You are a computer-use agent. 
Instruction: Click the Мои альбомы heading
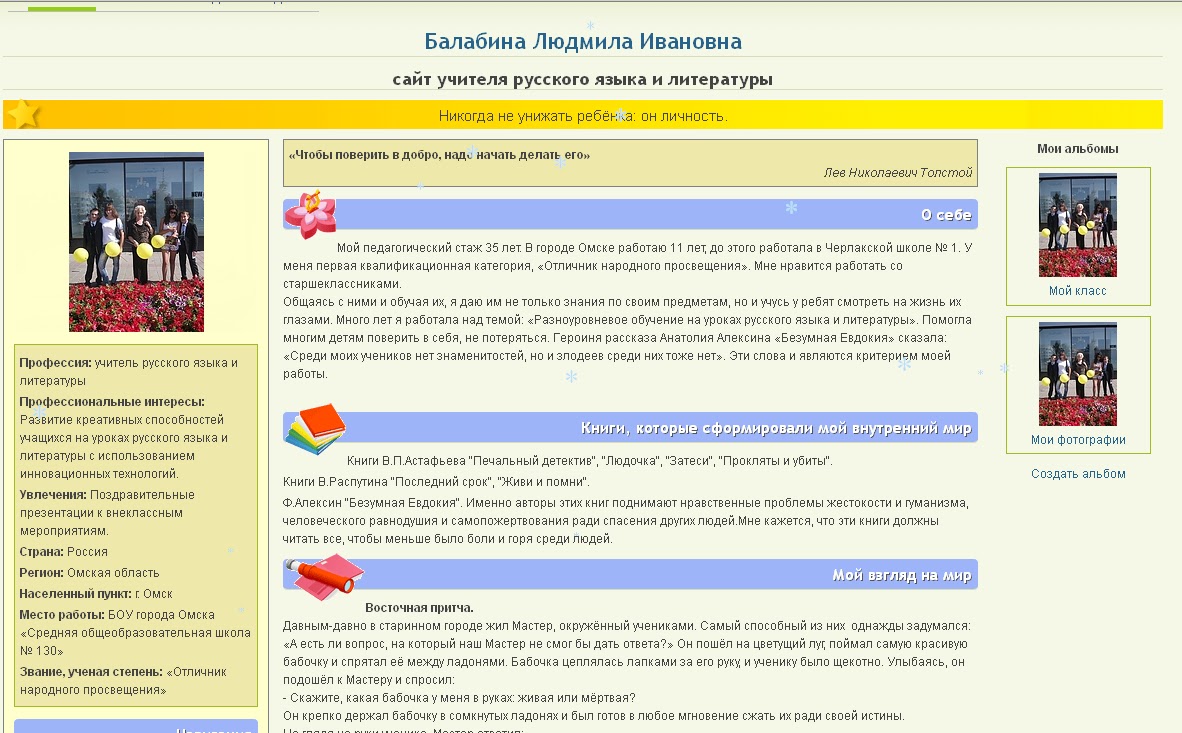click(1077, 149)
